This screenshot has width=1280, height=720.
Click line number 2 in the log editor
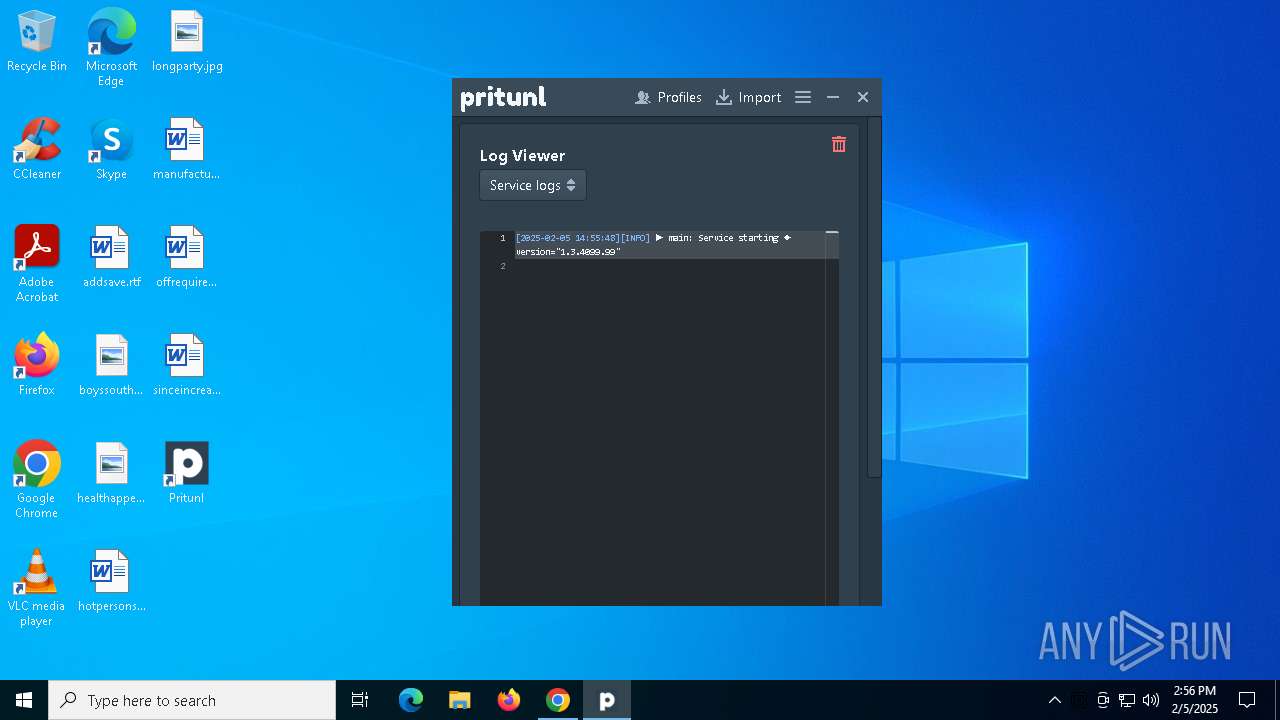click(x=503, y=266)
